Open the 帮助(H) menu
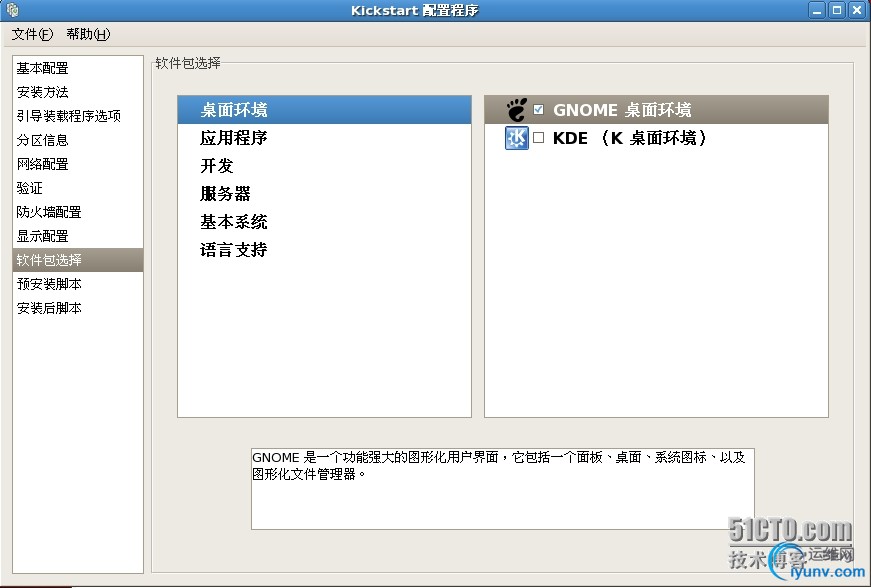 pyautogui.click(x=88, y=34)
